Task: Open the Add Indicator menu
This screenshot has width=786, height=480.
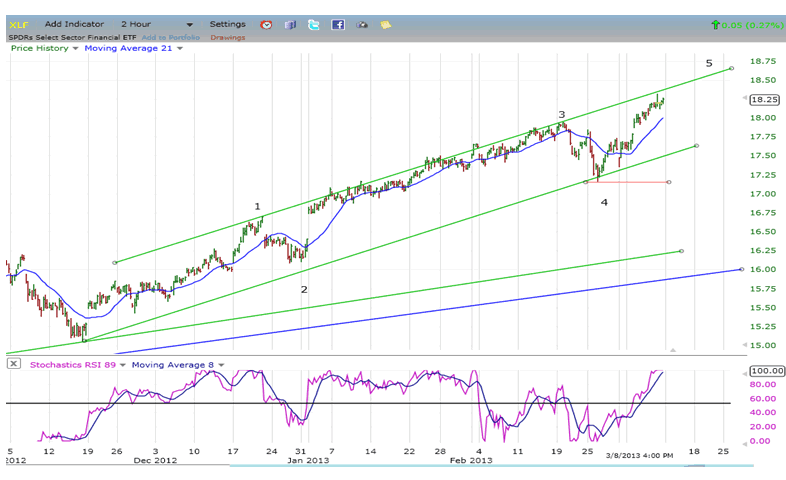Action: (x=73, y=24)
